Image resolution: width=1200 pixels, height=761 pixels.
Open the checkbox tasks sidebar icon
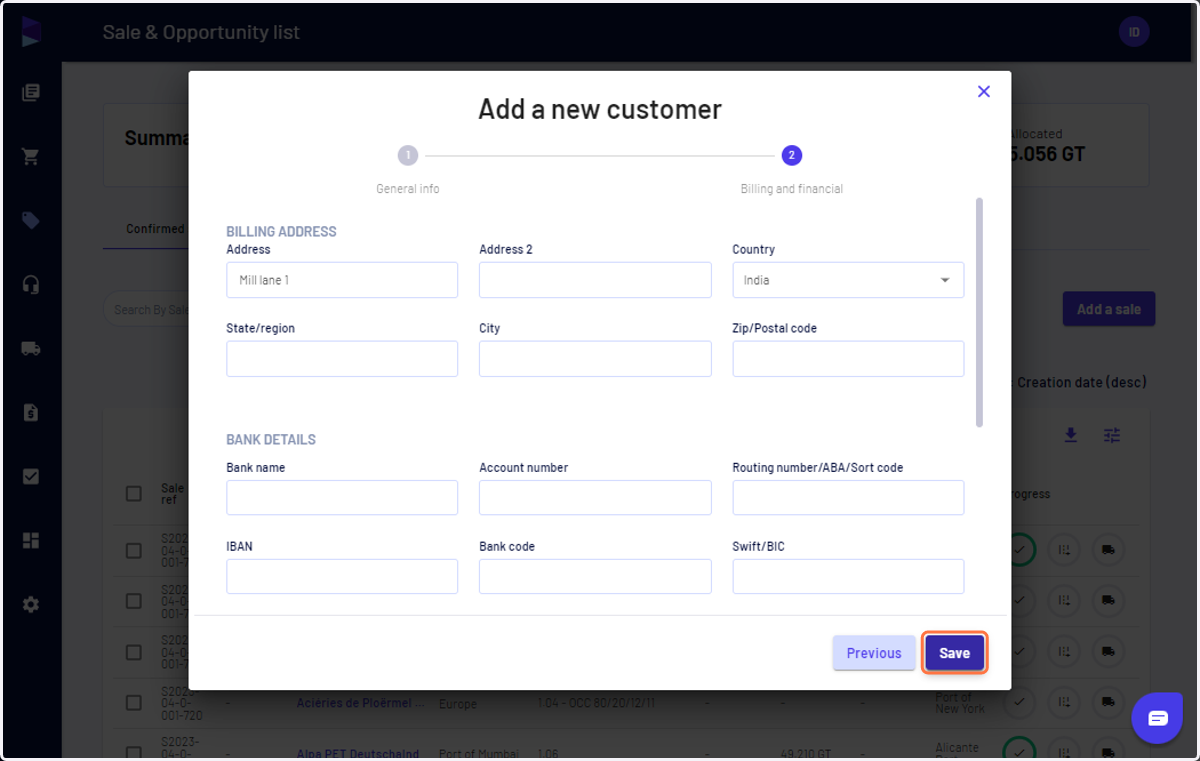click(31, 477)
